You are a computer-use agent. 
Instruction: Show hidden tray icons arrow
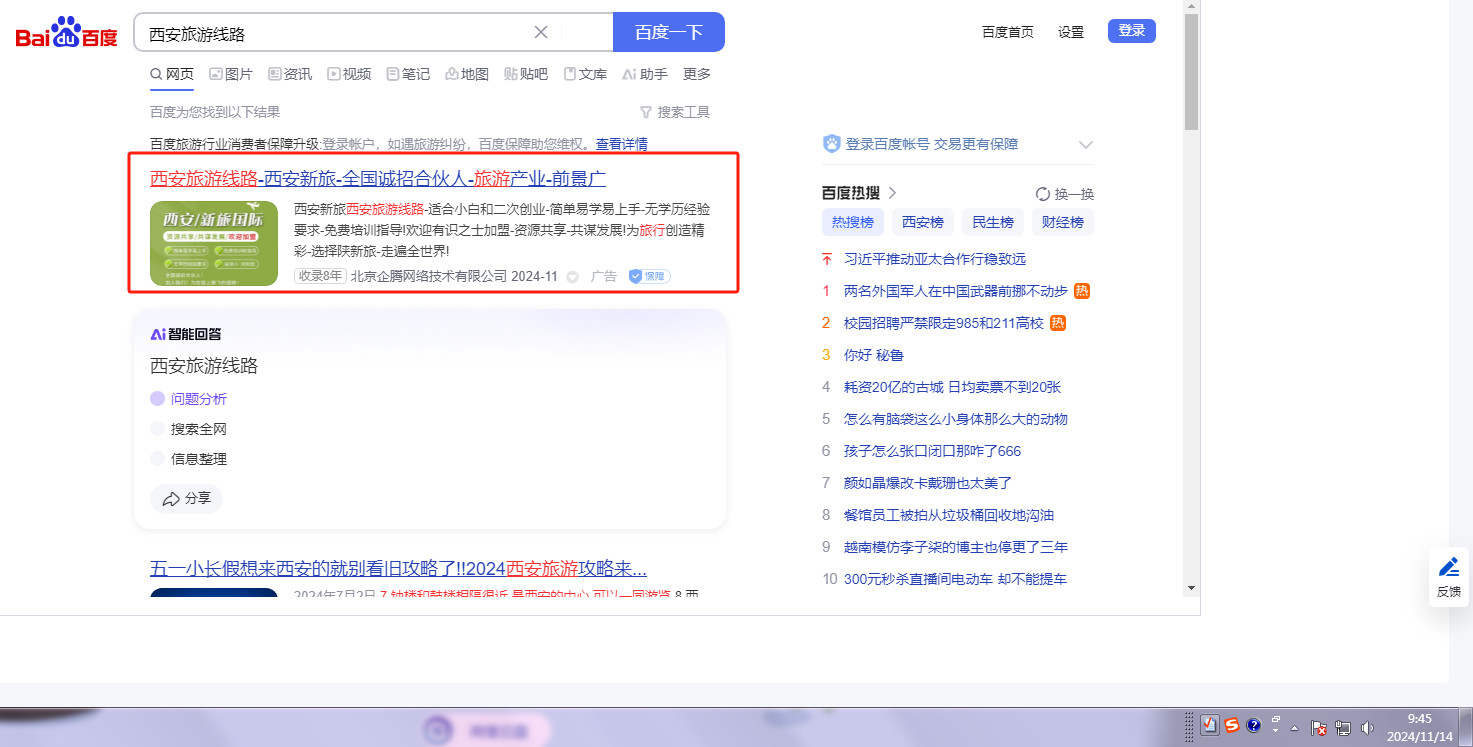tap(1295, 727)
